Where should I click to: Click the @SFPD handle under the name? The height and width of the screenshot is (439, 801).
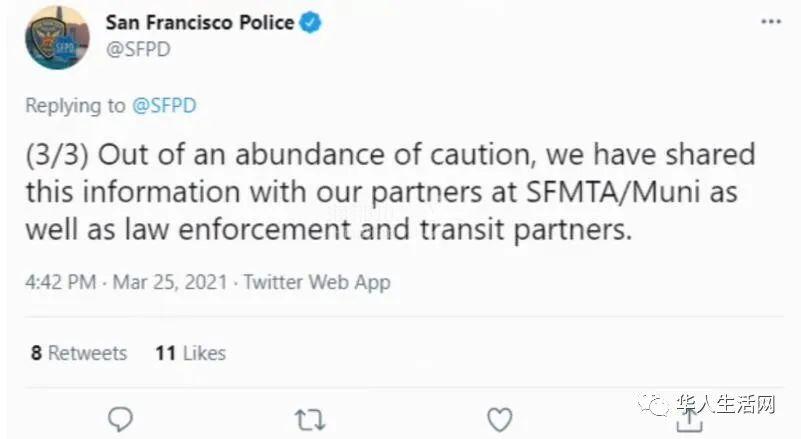138,50
